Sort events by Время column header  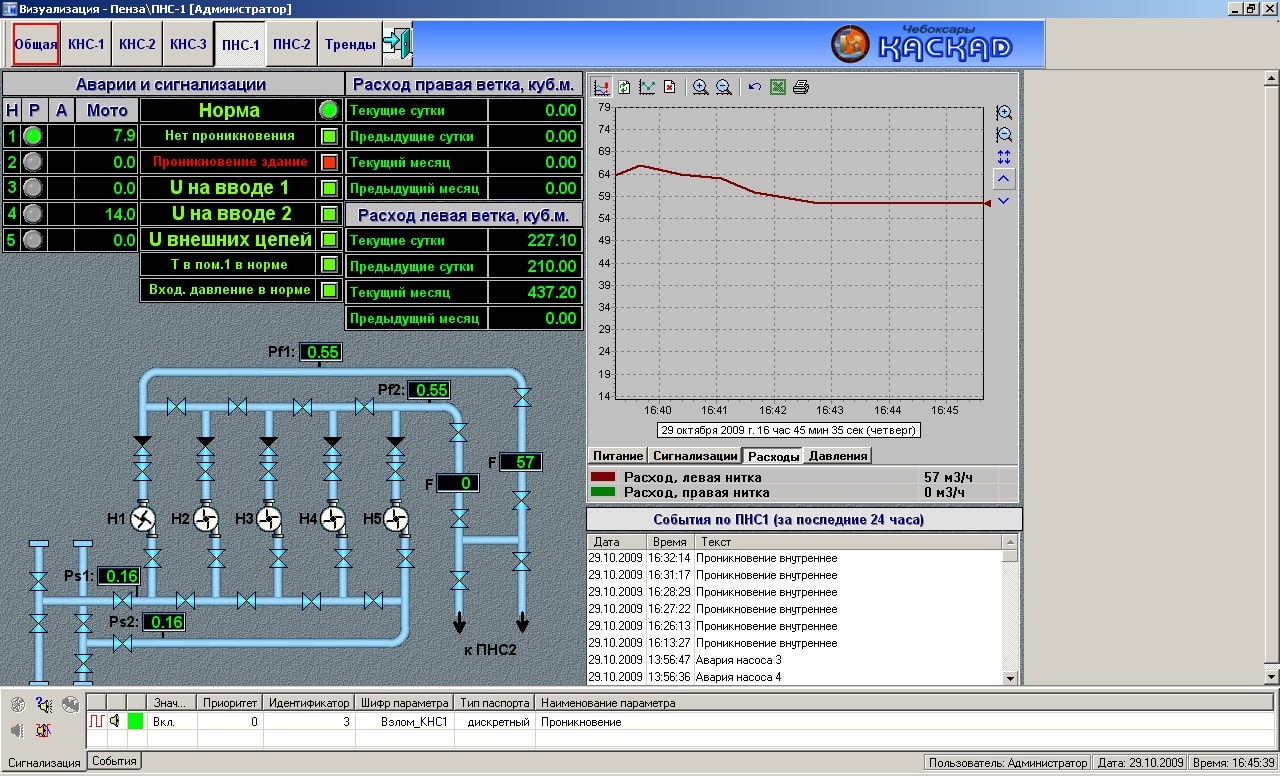tap(669, 542)
